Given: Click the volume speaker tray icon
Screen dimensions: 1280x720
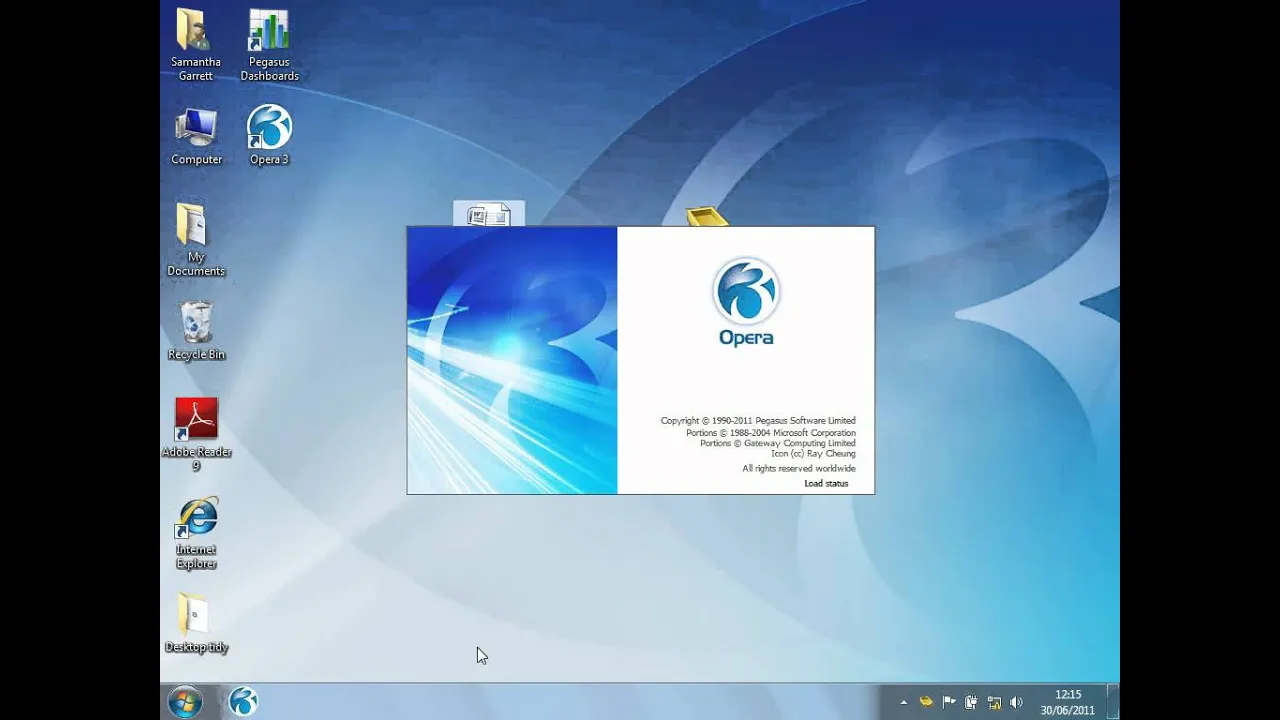Looking at the screenshot, I should 1017,702.
